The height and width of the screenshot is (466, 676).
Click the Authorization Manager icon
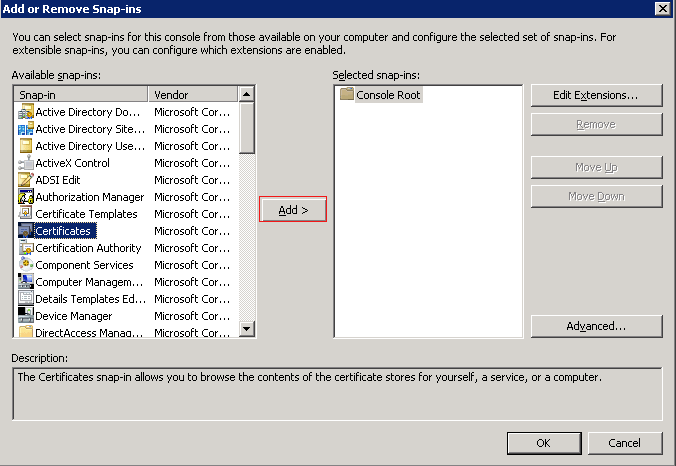(26, 197)
